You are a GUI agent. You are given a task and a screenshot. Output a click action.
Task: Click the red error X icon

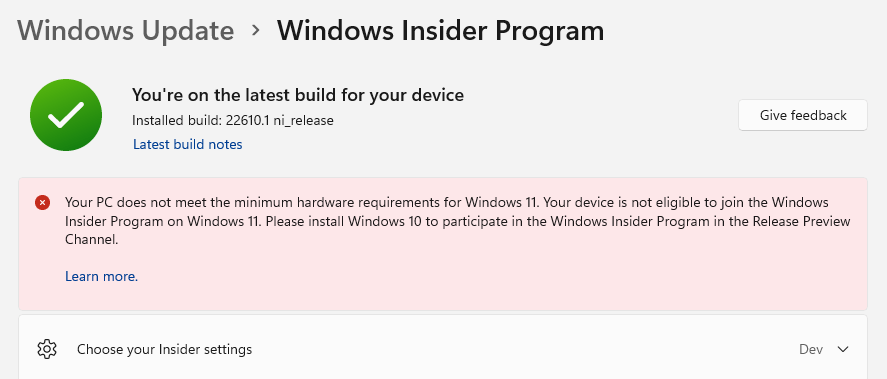click(x=42, y=202)
